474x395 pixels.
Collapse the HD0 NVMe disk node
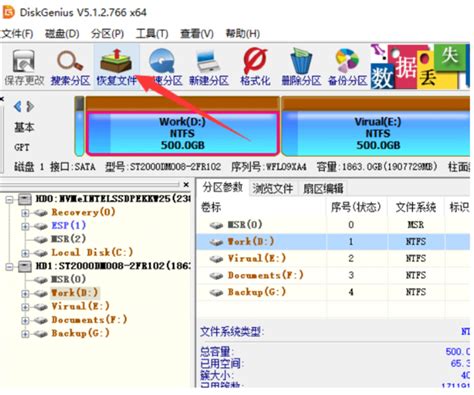pos(9,200)
